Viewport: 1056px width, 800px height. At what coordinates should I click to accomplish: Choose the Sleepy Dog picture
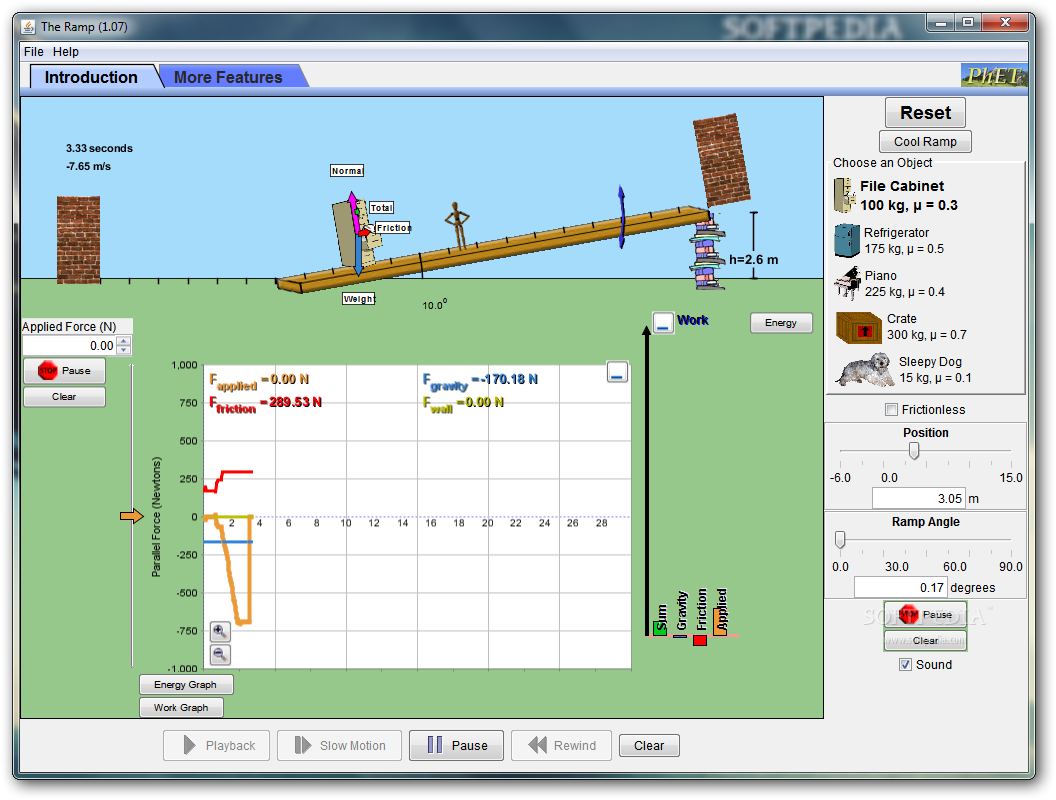pos(865,370)
